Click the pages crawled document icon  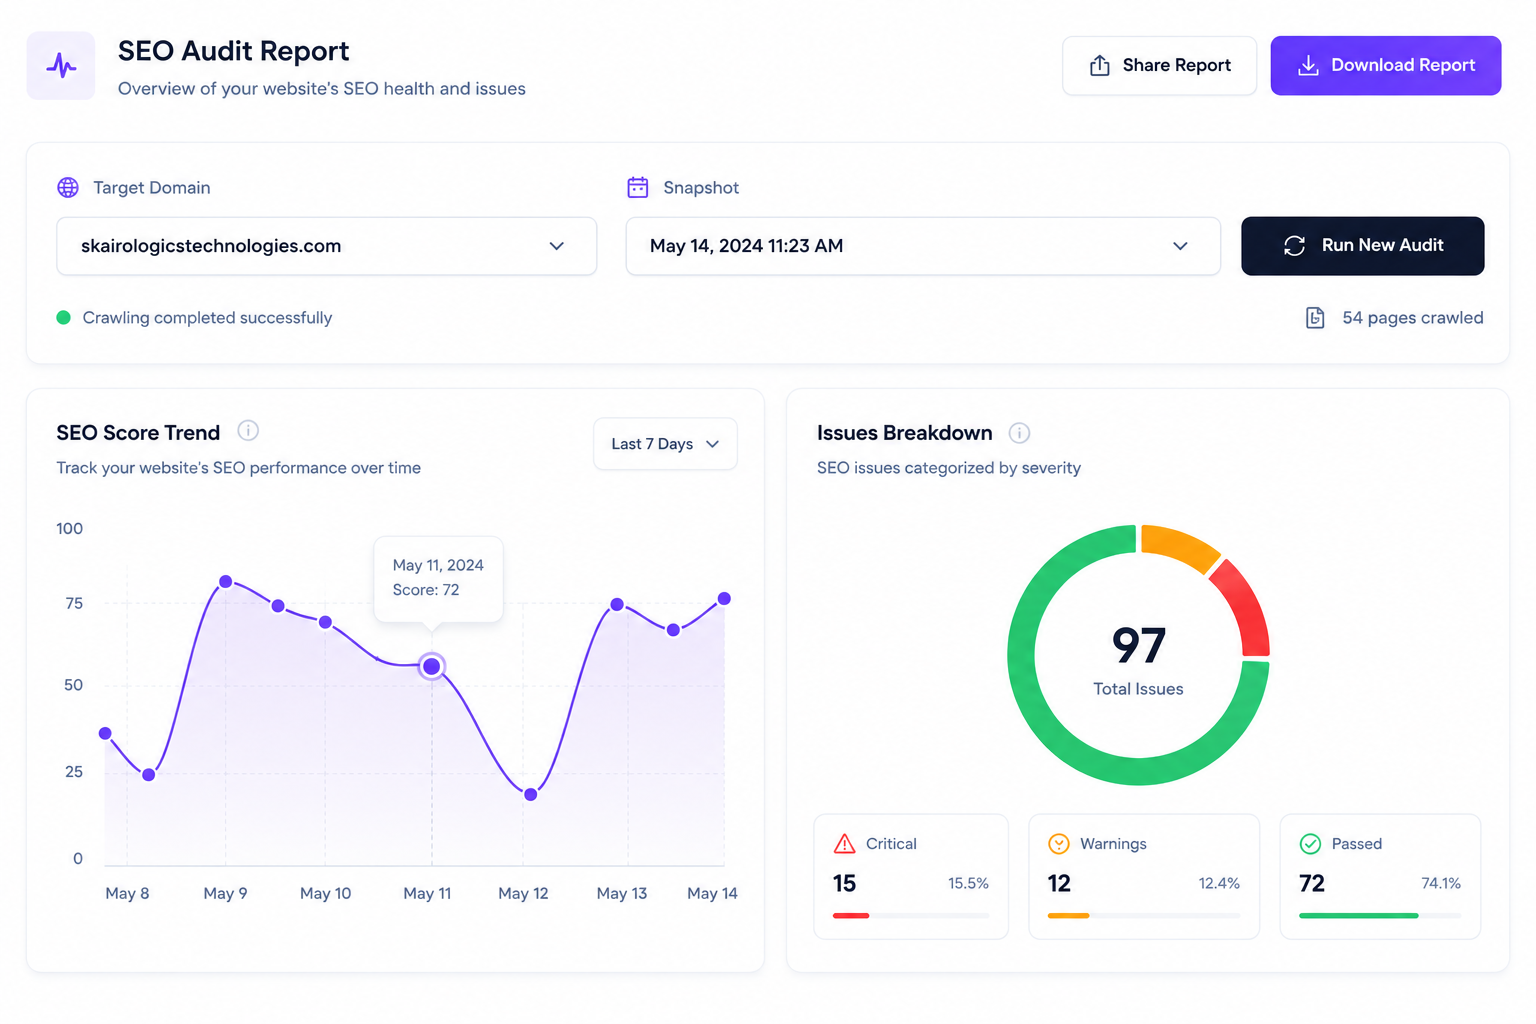tap(1316, 318)
